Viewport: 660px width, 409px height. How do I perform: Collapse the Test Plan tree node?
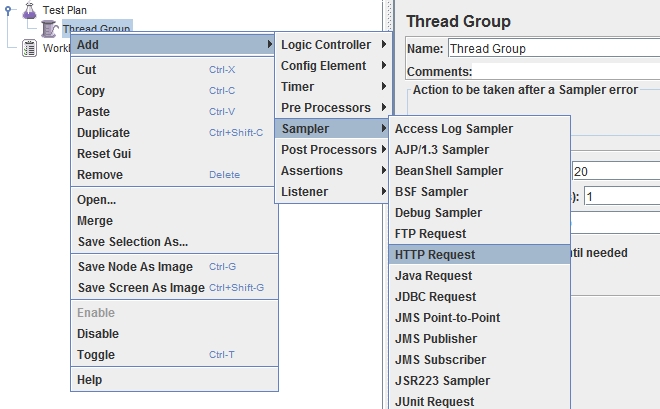tap(9, 10)
